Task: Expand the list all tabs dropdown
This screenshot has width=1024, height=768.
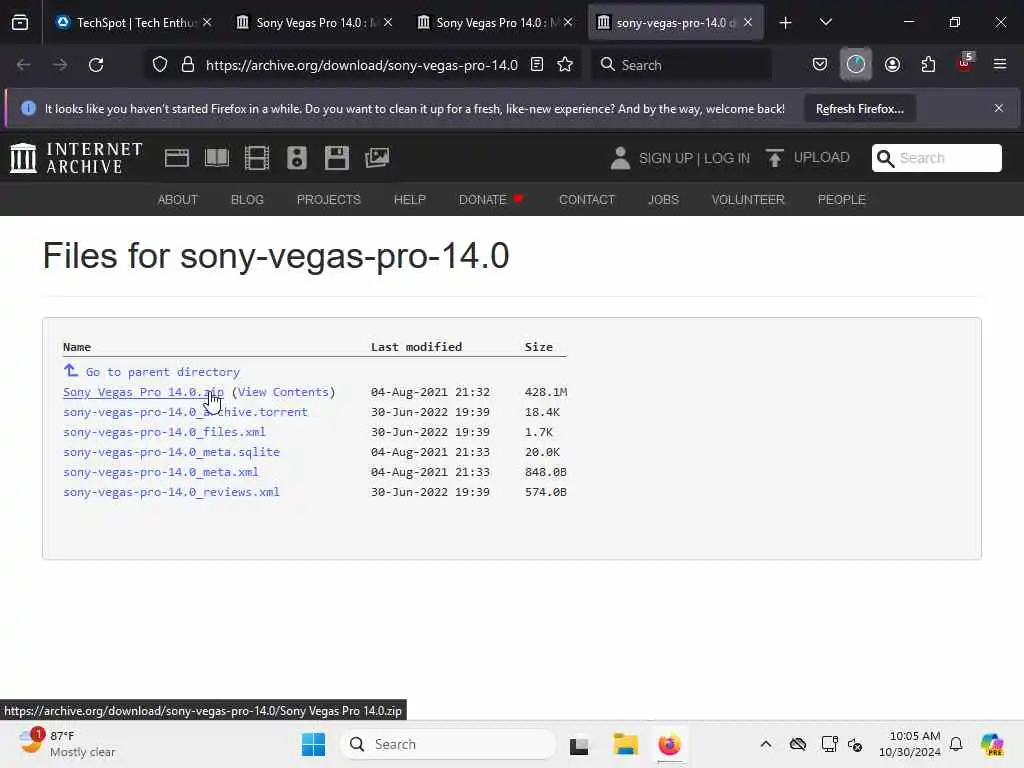Action: pyautogui.click(x=825, y=23)
